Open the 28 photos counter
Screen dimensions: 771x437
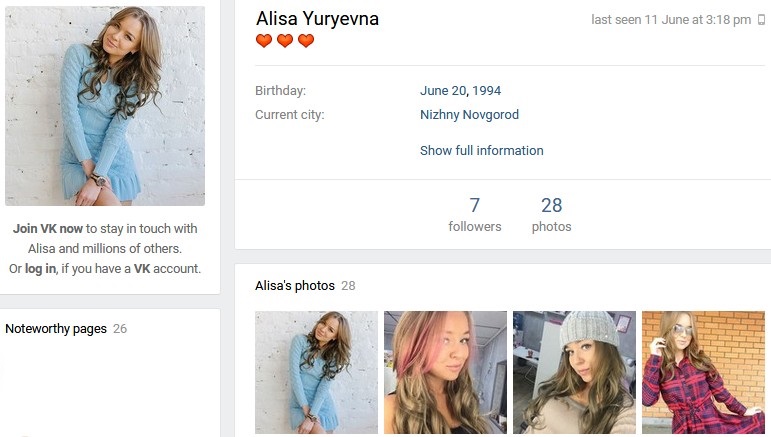coord(551,214)
